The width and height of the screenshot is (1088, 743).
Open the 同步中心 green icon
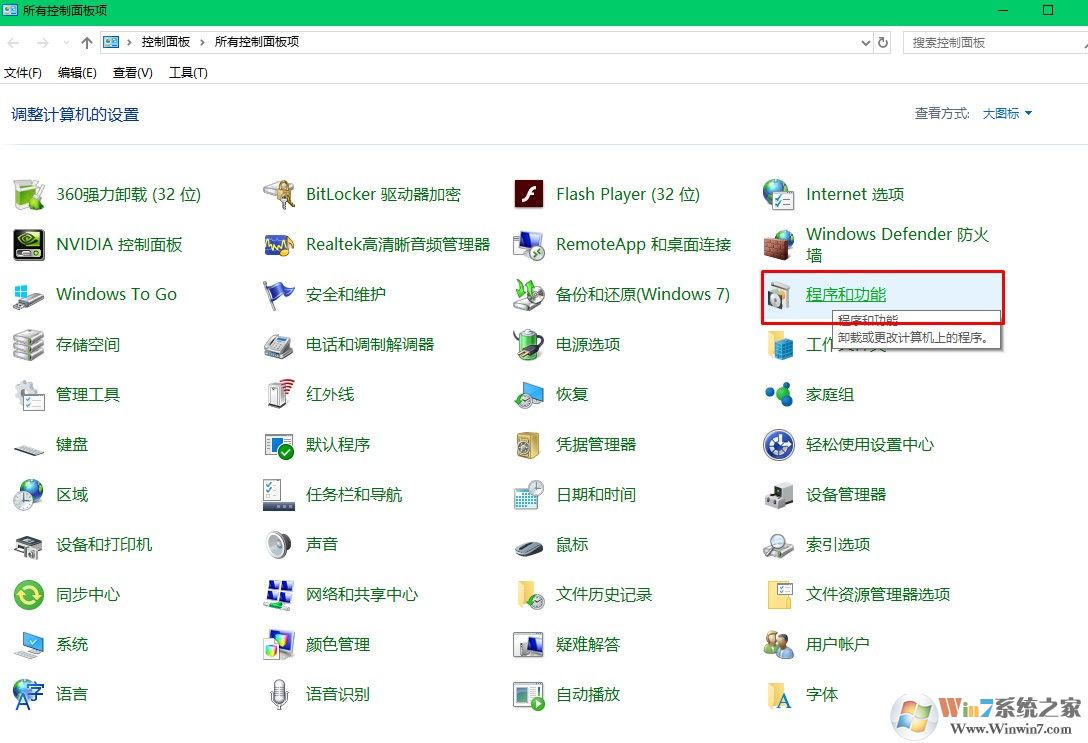(x=29, y=595)
